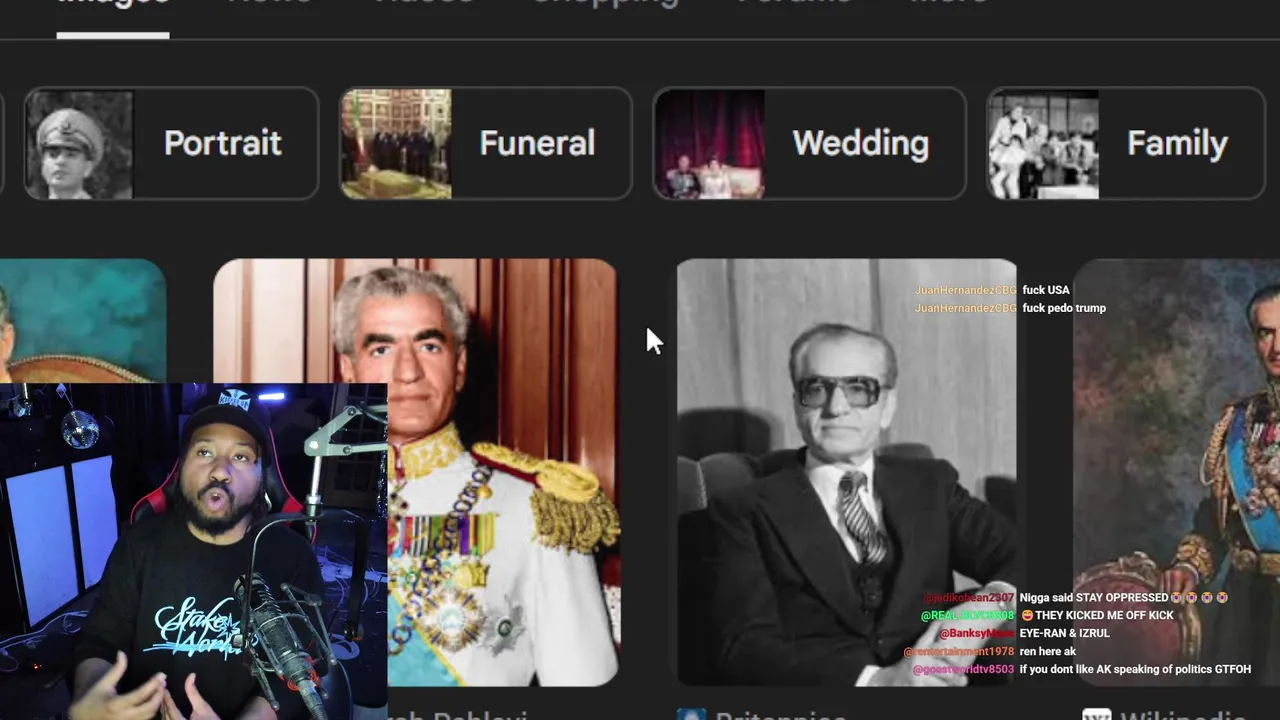Open the black-and-white photo of man in glasses
Screen dimensions: 1280x720
click(x=847, y=472)
